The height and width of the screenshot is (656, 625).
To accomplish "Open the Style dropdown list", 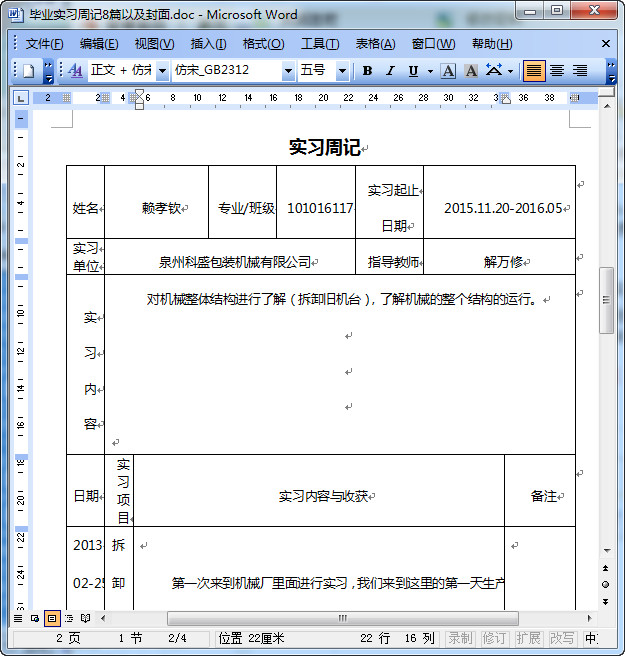I will (162, 71).
